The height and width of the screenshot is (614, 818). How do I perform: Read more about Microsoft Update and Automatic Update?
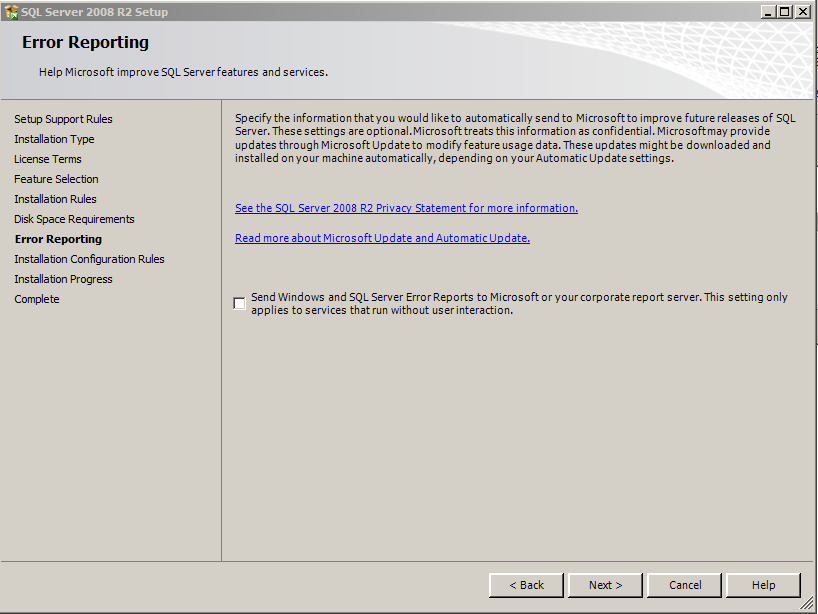click(382, 238)
